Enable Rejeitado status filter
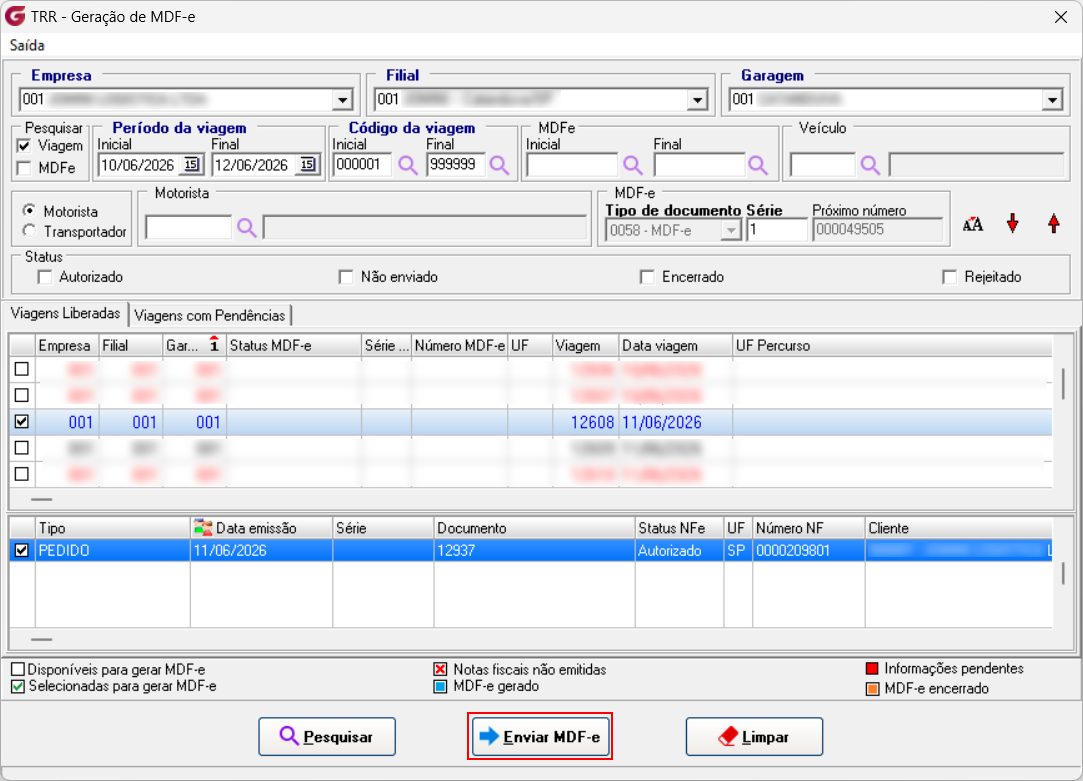The image size is (1083, 781). pyautogui.click(x=950, y=277)
